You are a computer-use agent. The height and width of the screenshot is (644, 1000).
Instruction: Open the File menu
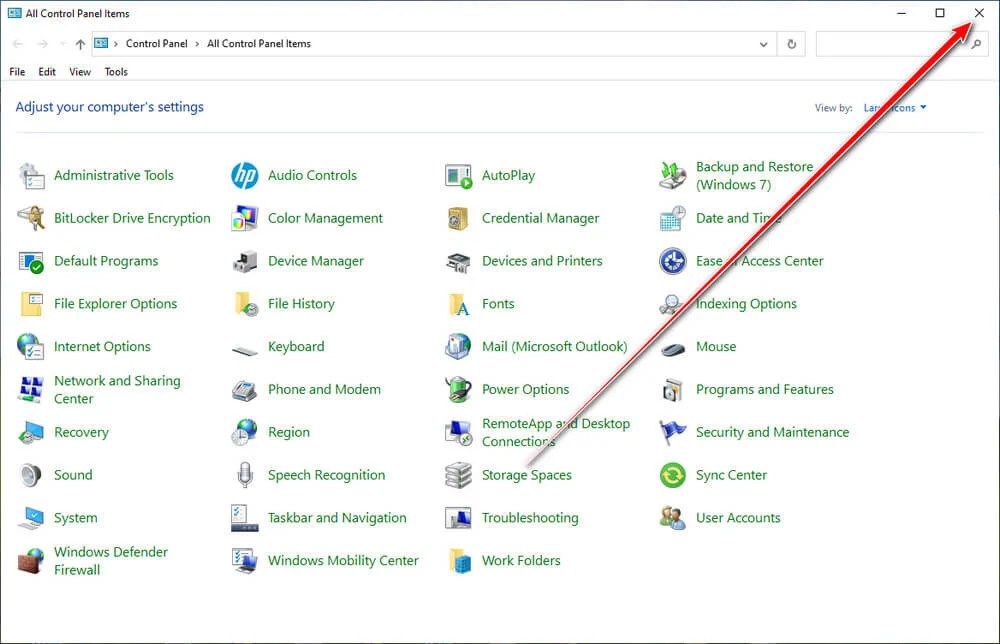[x=16, y=71]
